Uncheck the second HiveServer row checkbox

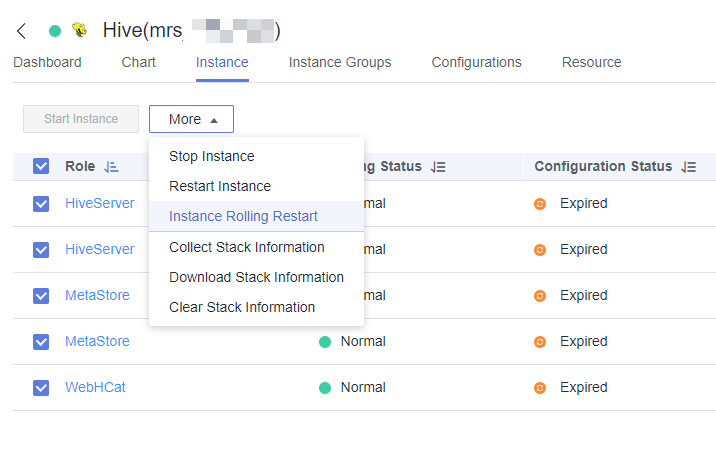tap(41, 250)
